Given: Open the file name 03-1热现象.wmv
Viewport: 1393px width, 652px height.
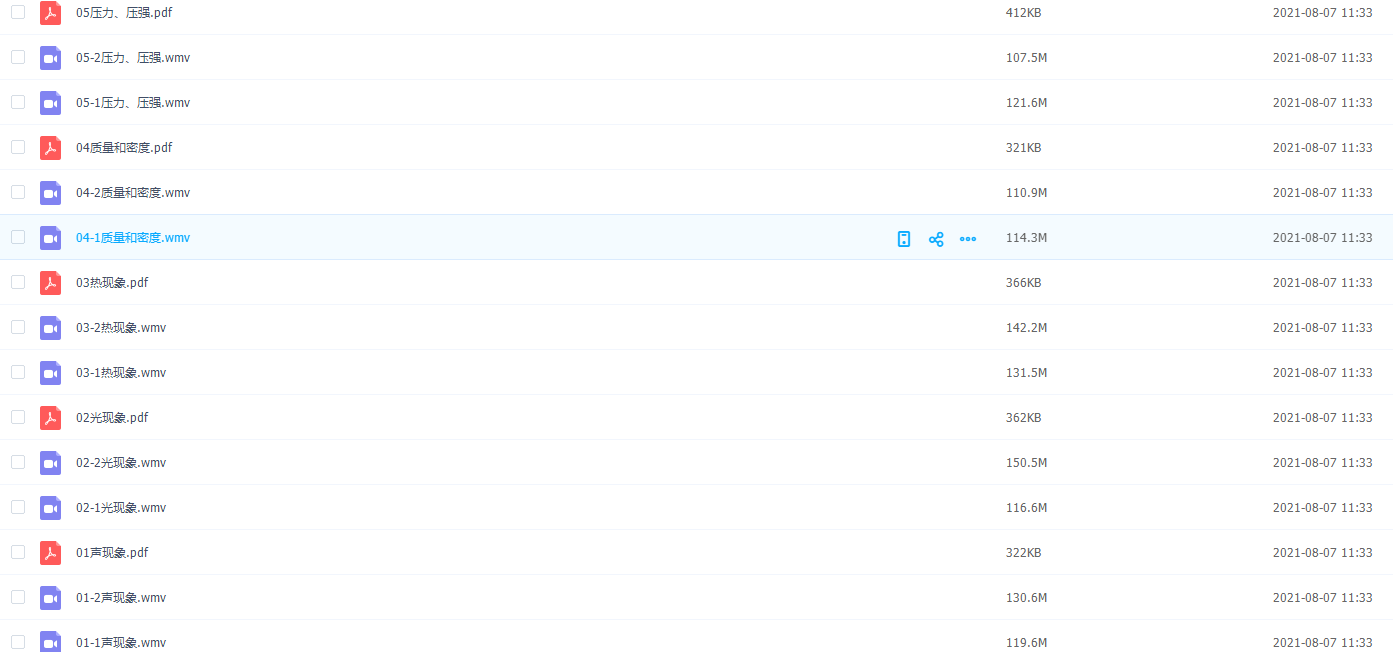Looking at the screenshot, I should (x=121, y=373).
